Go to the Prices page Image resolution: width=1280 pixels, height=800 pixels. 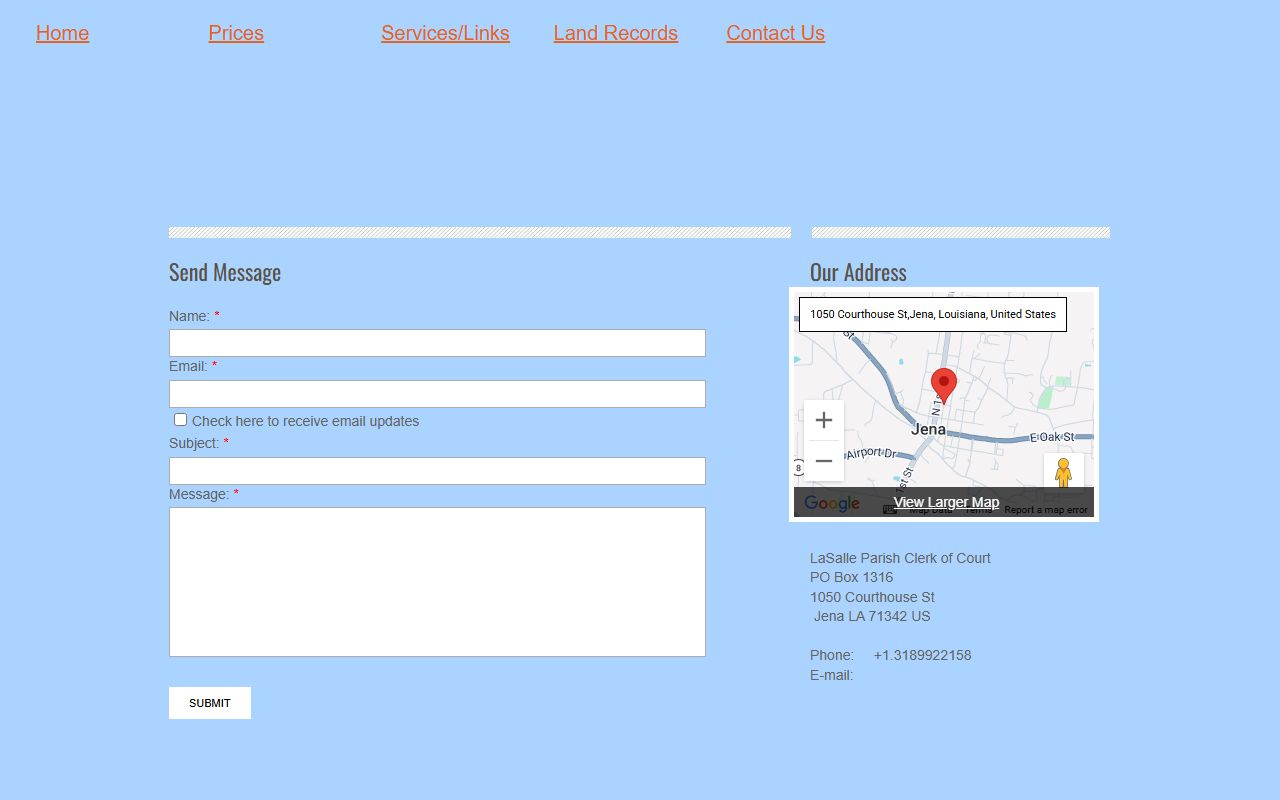(236, 33)
